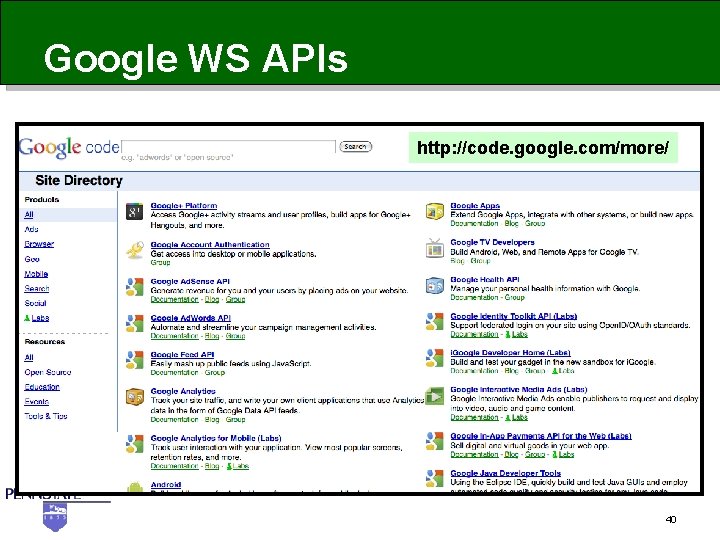Click the Penn State shield logo
This screenshot has width=720, height=540.
click(x=55, y=516)
